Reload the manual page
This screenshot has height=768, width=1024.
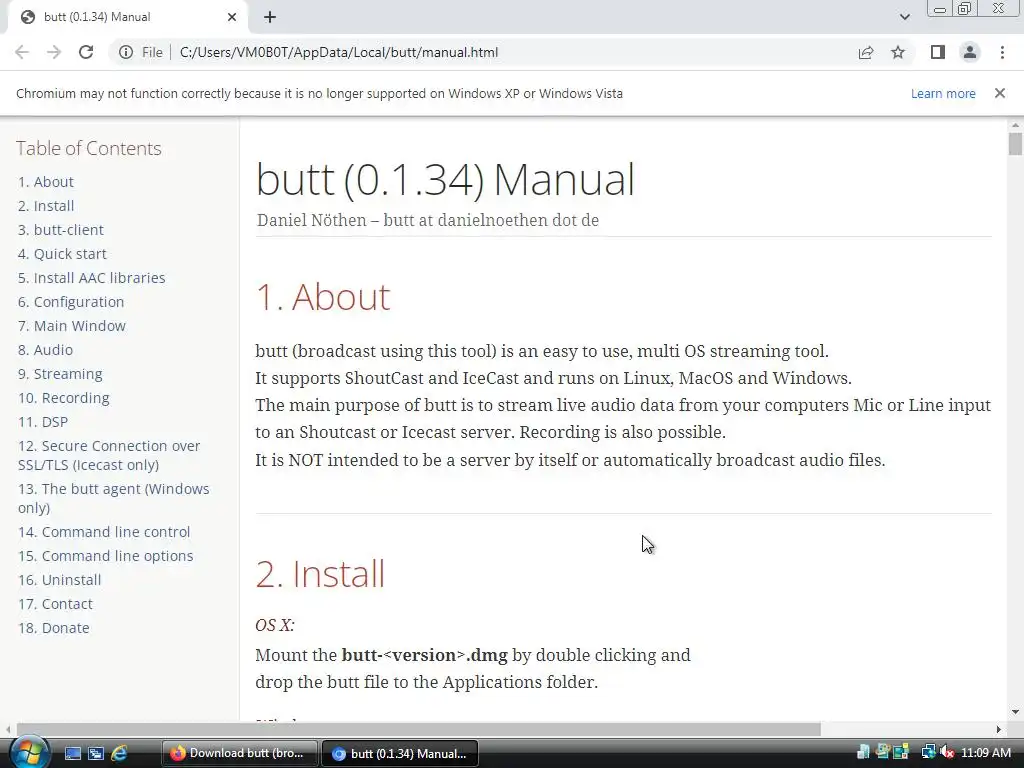pos(86,52)
